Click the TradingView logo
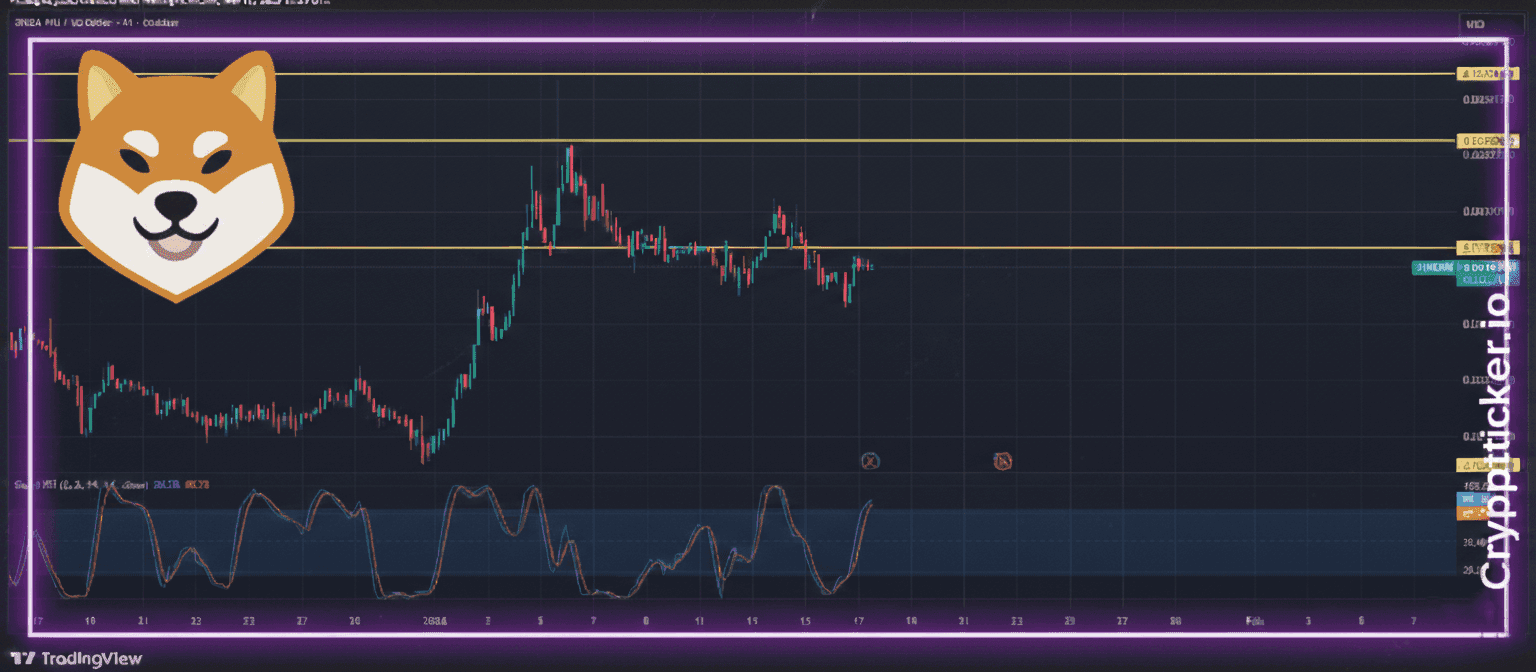This screenshot has height=672, width=1536. (82, 659)
